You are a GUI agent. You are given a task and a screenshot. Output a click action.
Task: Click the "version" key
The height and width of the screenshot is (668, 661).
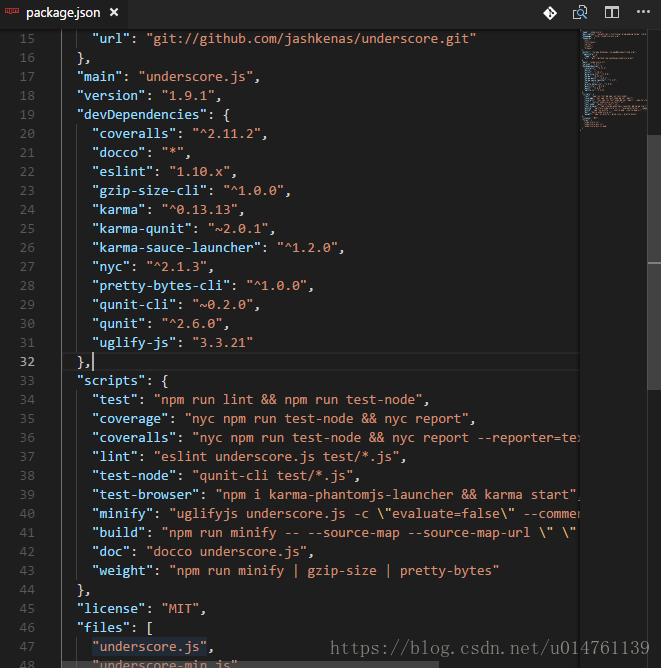[111, 95]
